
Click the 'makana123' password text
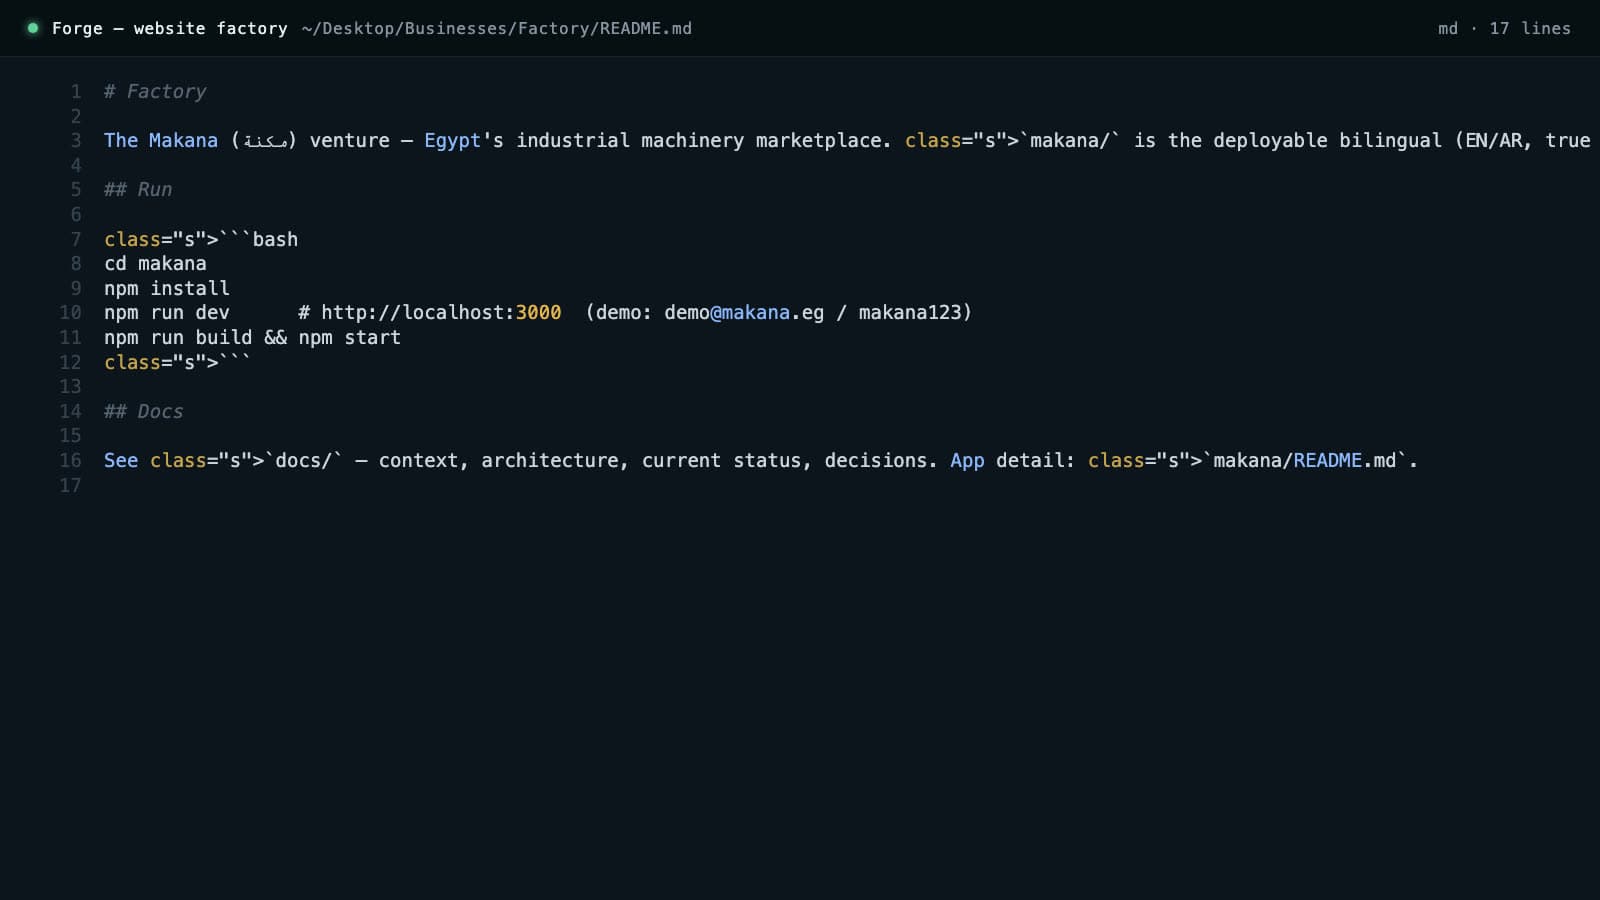(910, 312)
